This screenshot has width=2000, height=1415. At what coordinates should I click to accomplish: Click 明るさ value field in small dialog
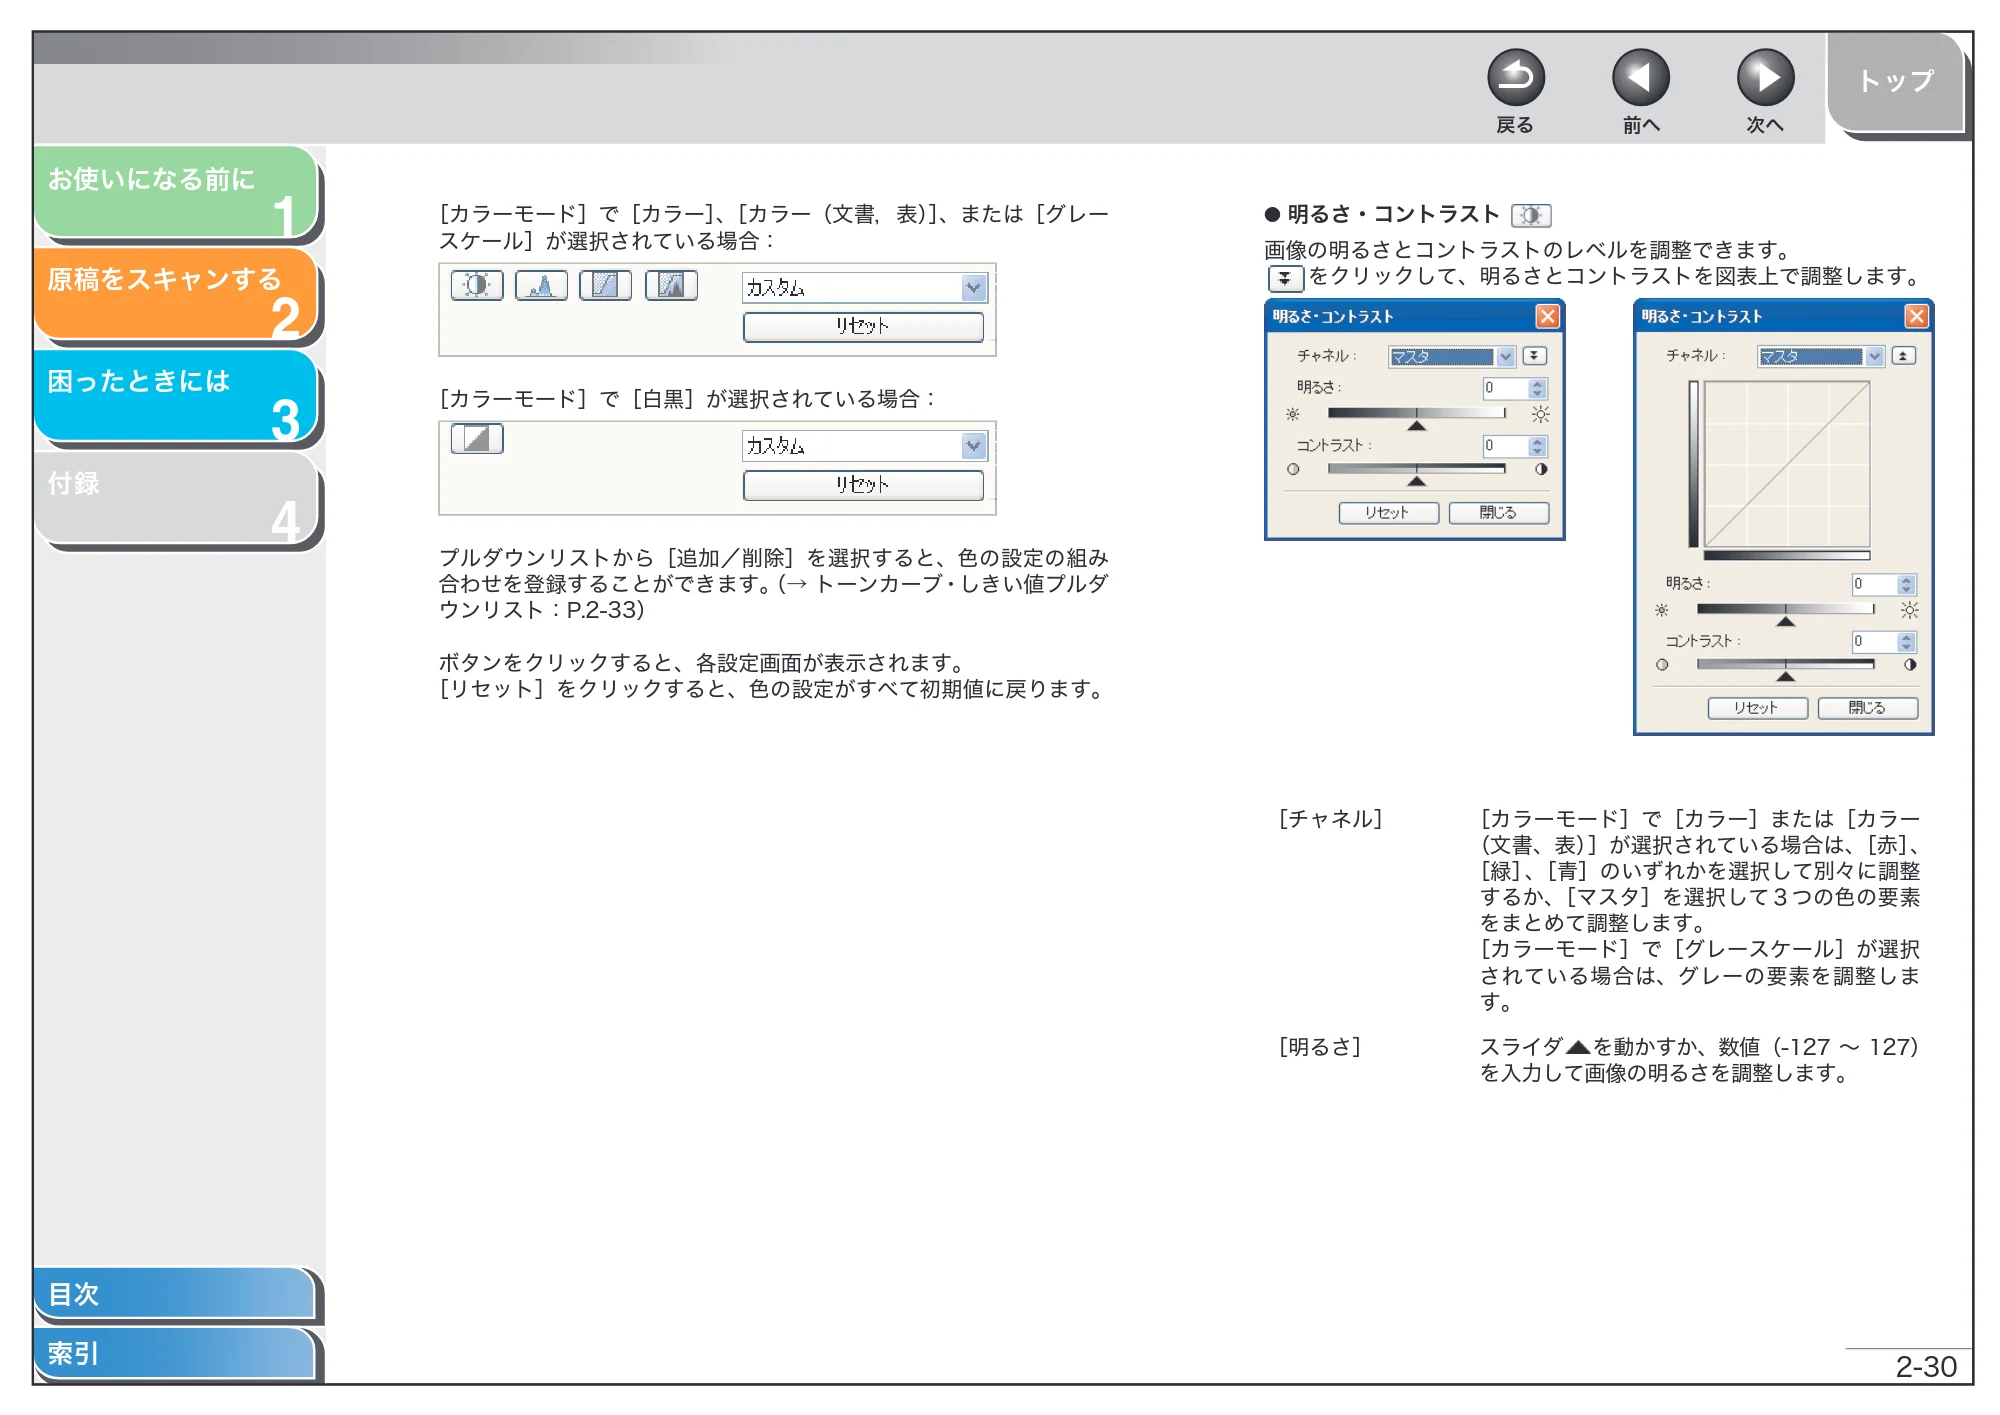click(x=1506, y=388)
